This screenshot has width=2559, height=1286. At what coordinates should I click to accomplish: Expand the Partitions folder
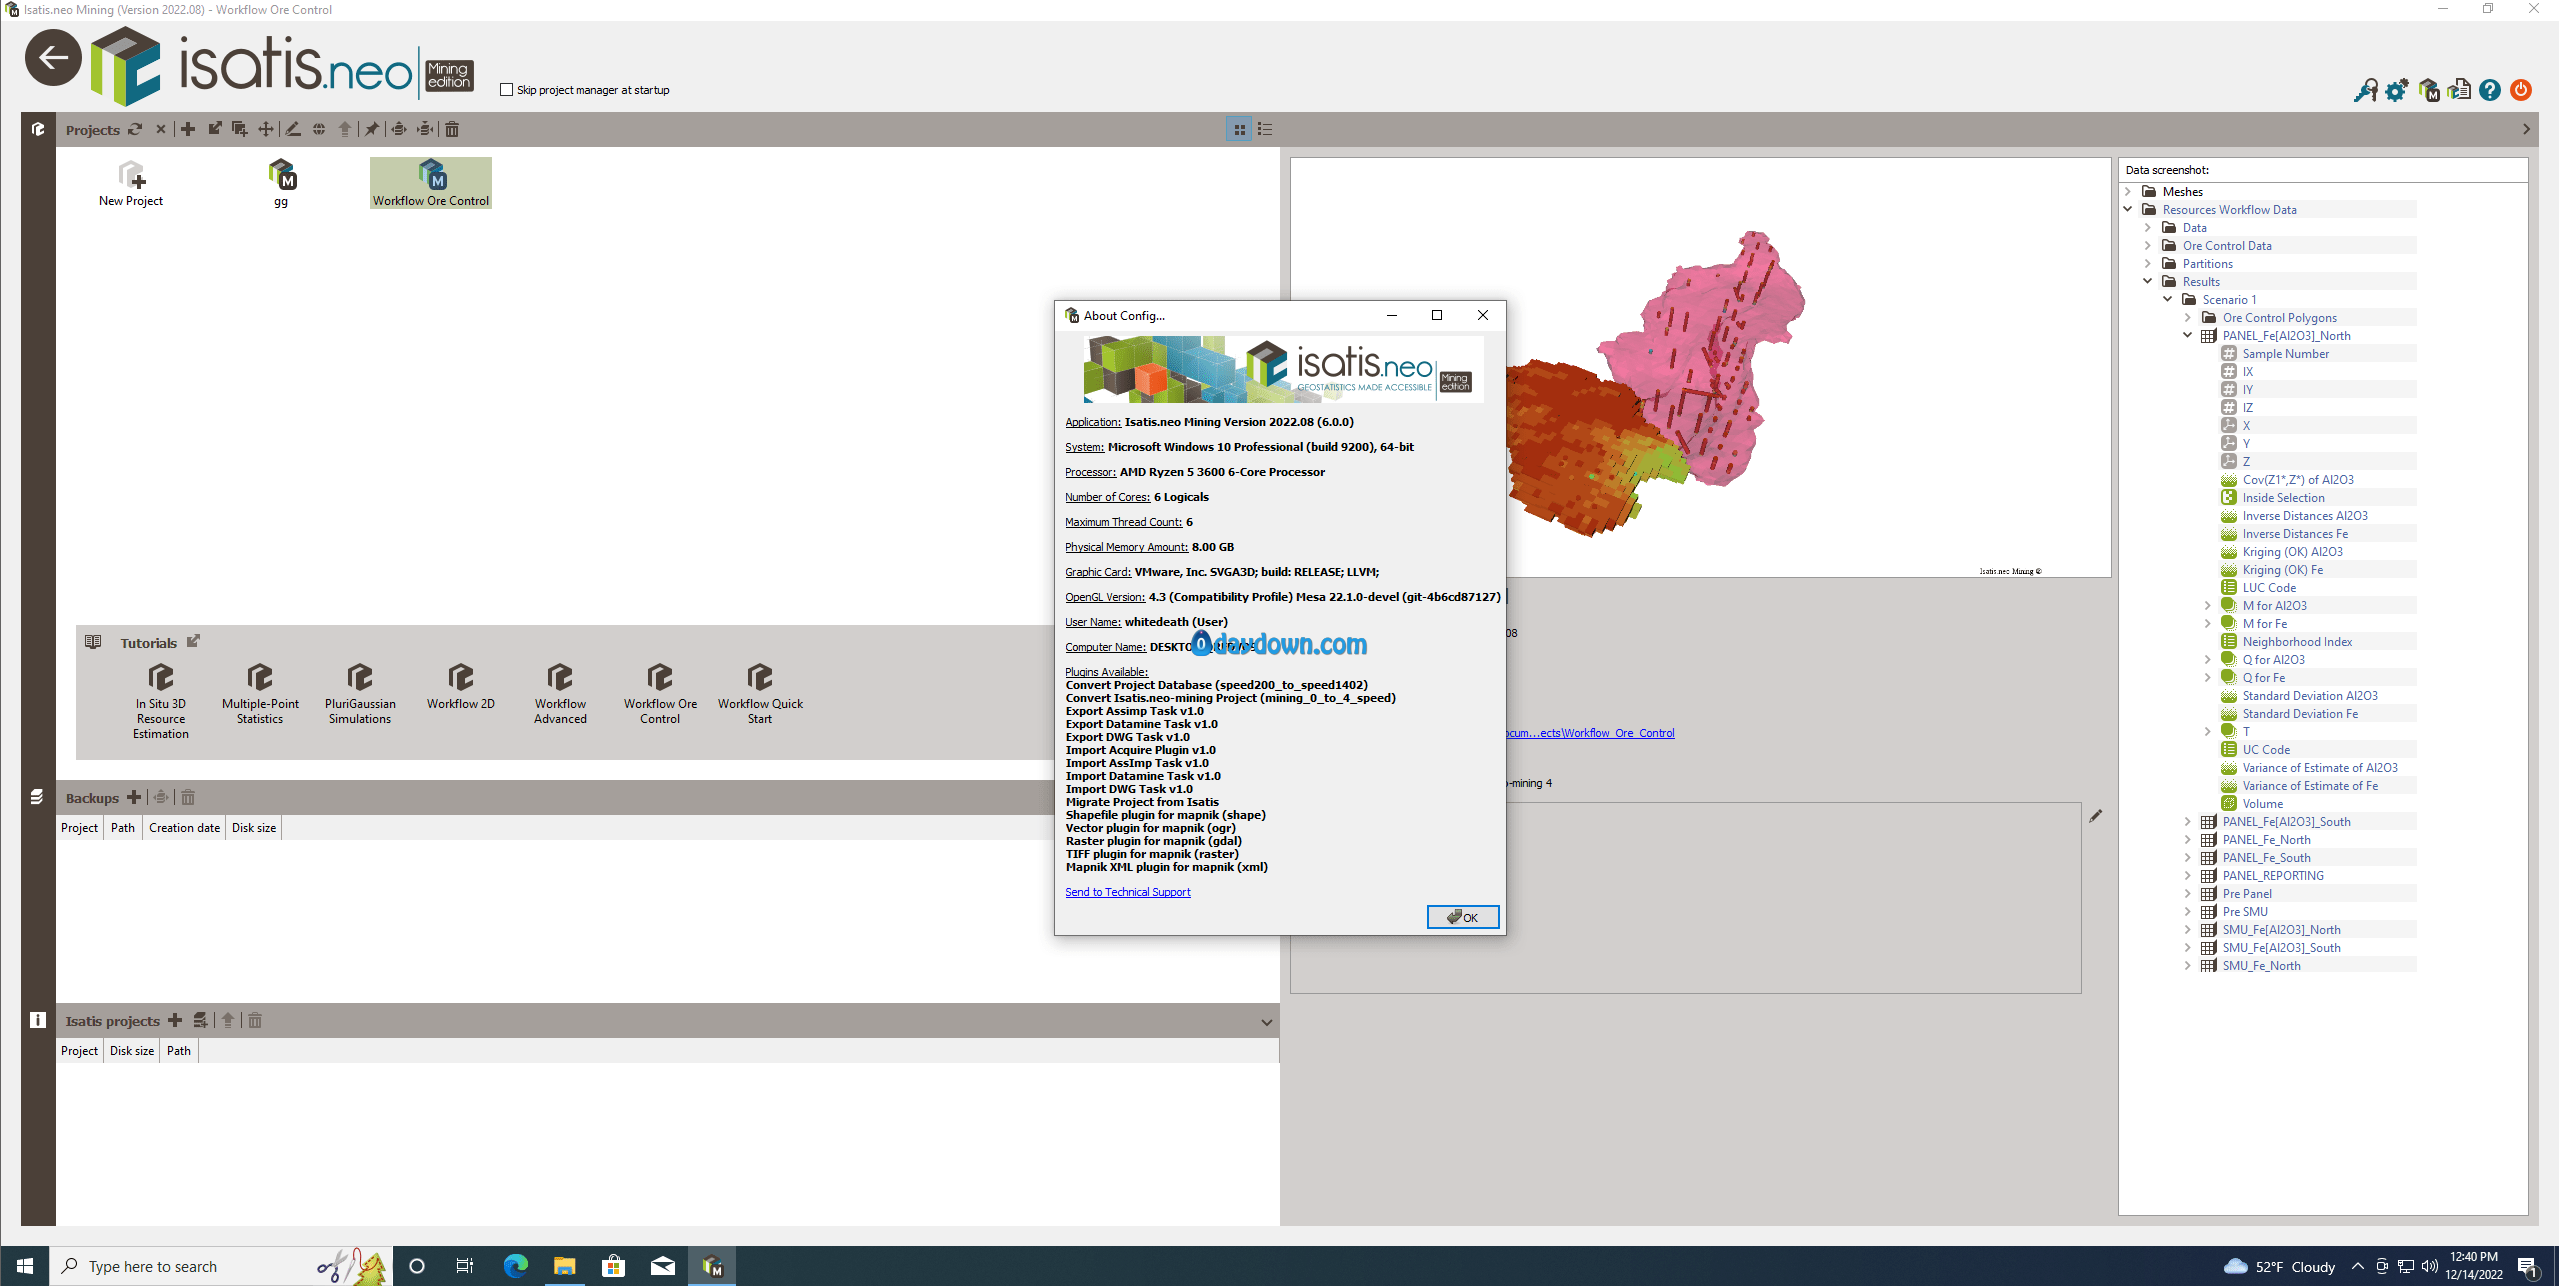click(2148, 264)
